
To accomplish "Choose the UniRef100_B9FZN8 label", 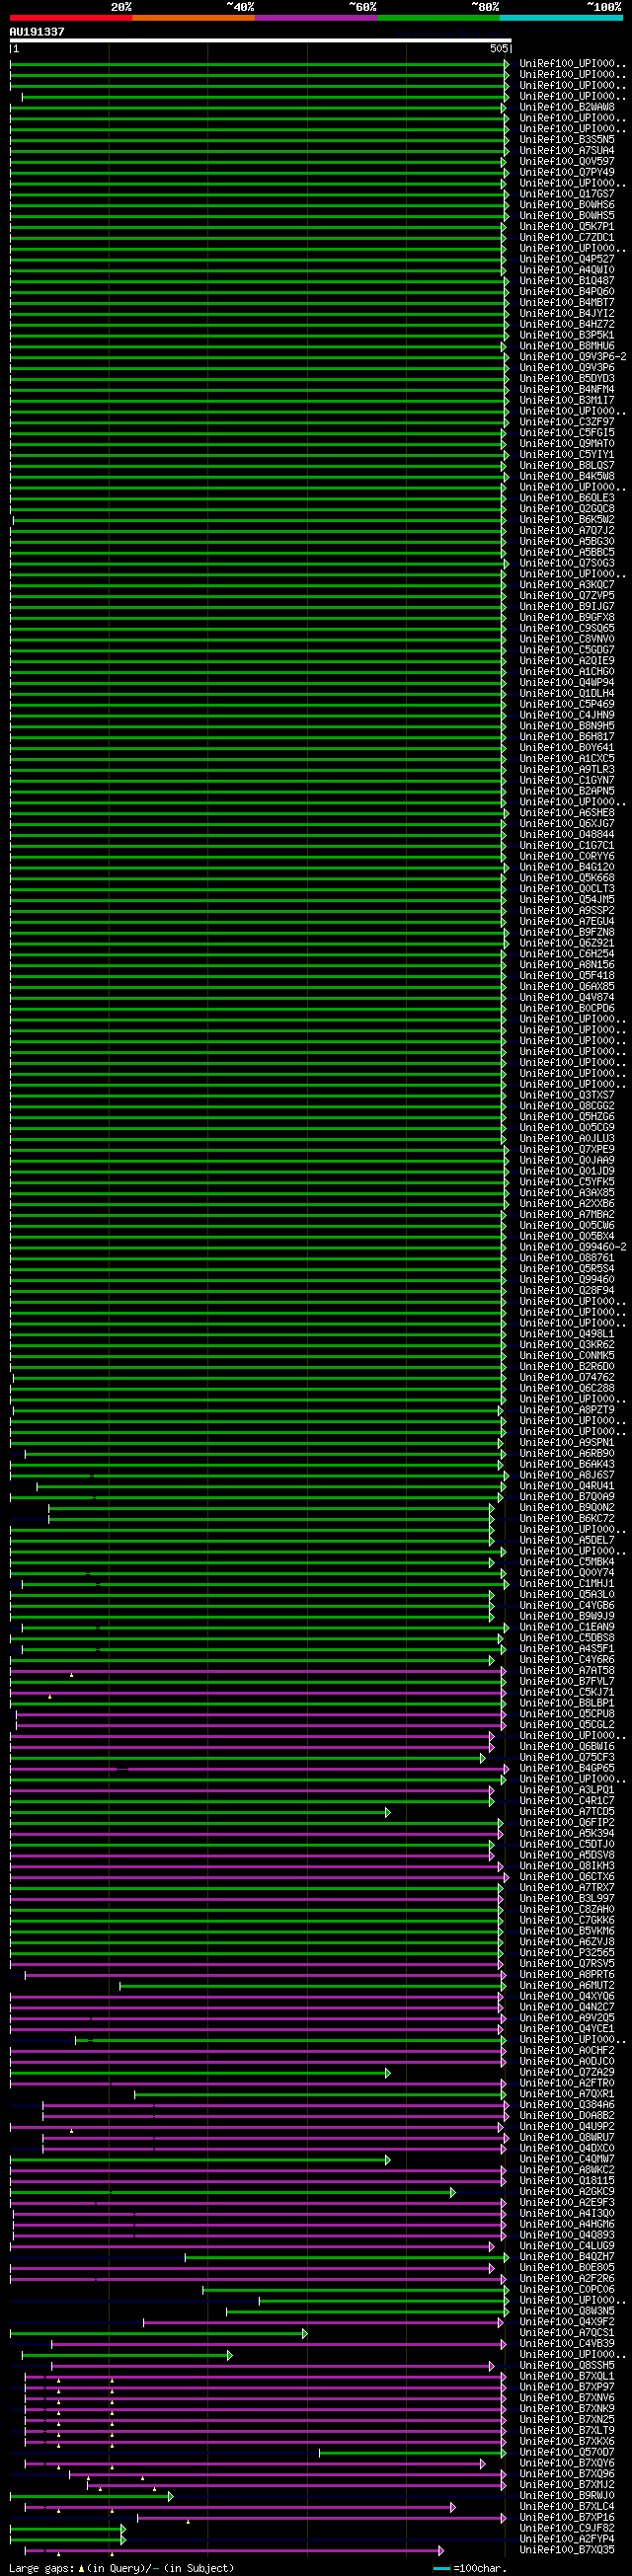I will click(567, 932).
